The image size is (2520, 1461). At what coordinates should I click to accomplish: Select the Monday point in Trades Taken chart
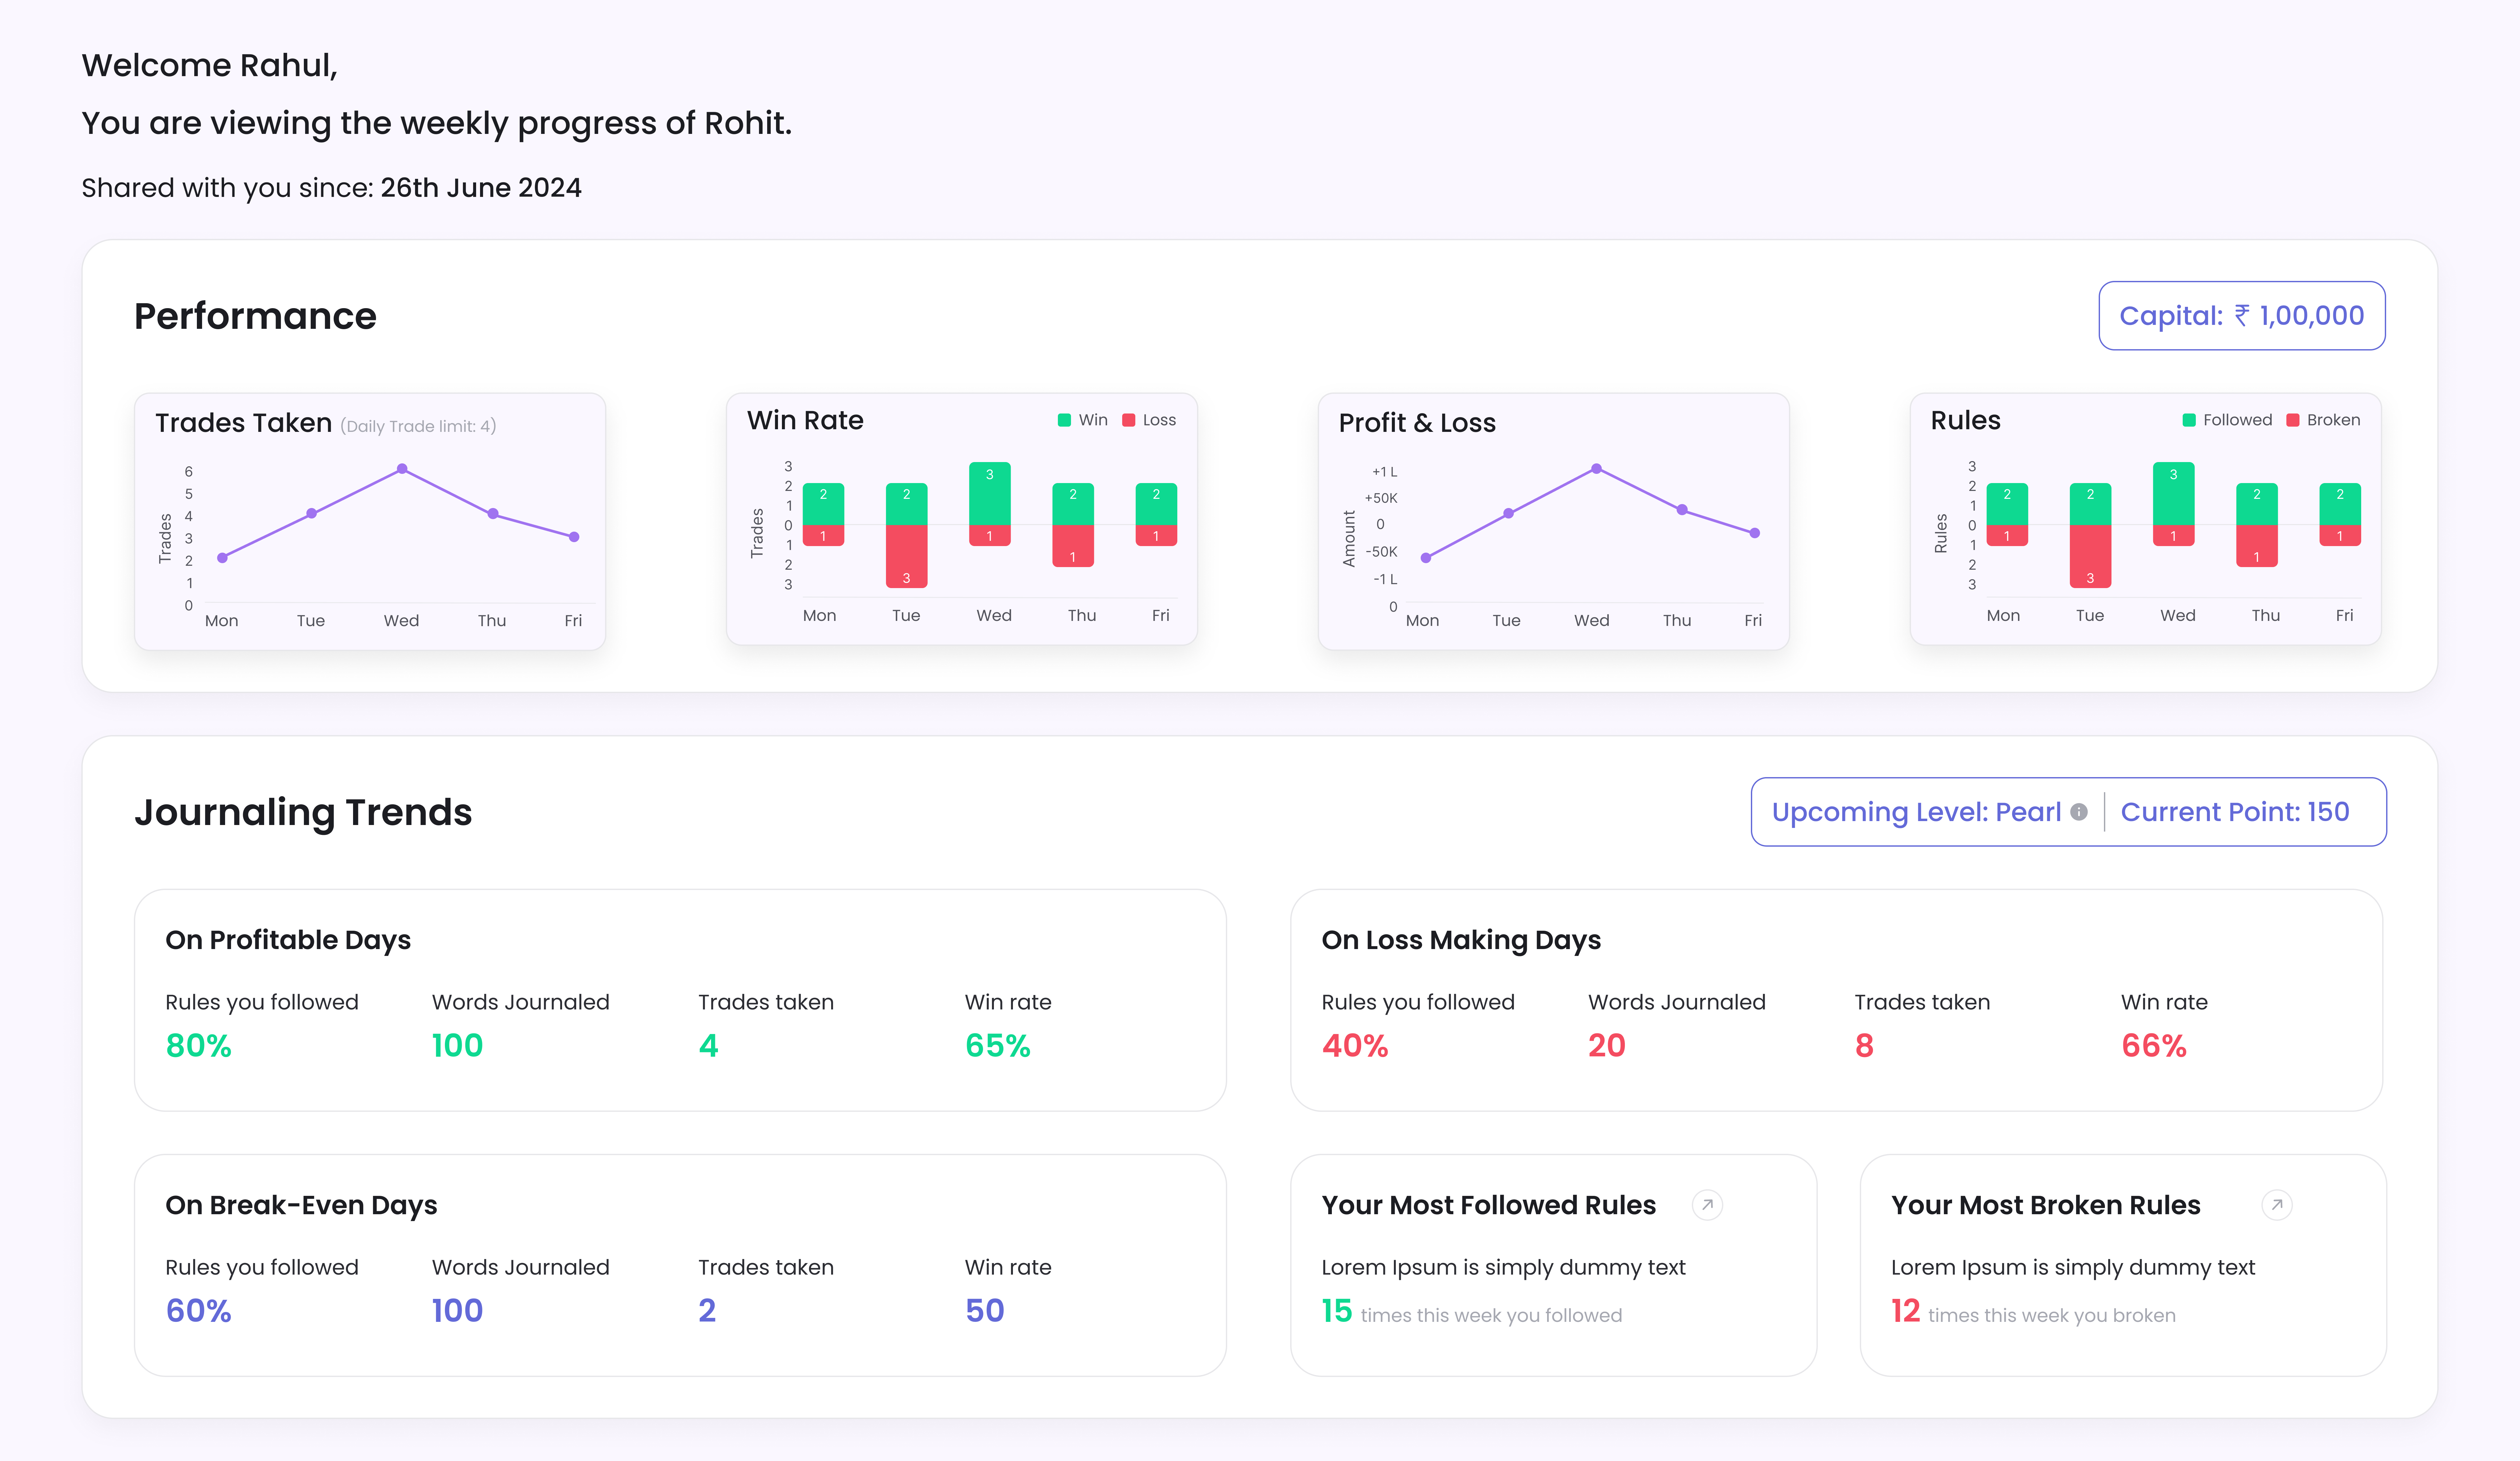click(222, 558)
